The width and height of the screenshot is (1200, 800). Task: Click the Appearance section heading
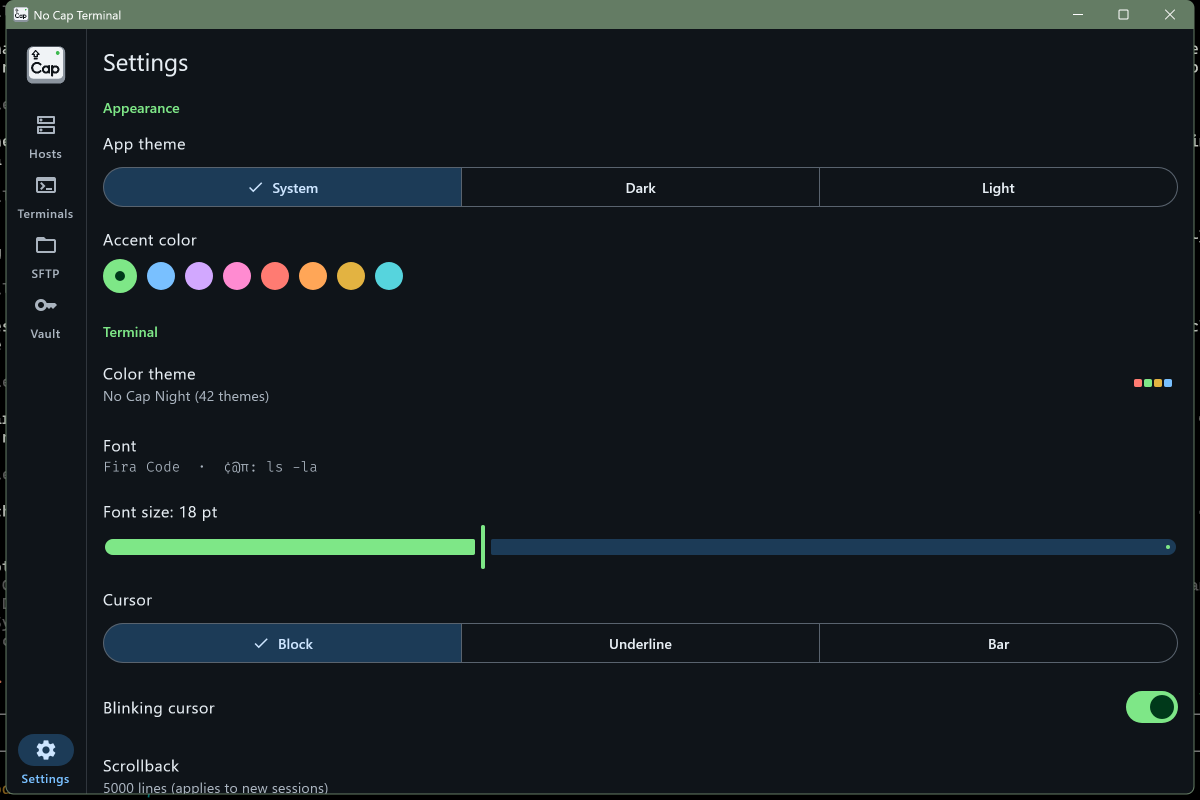141,108
